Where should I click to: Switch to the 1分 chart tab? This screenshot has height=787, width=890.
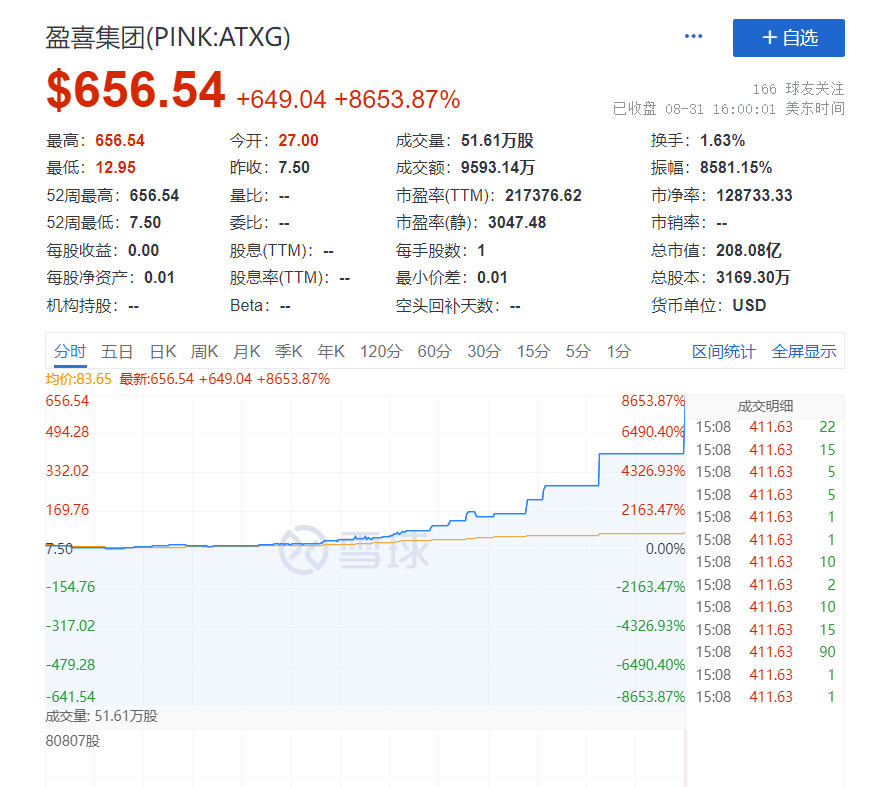coord(619,352)
